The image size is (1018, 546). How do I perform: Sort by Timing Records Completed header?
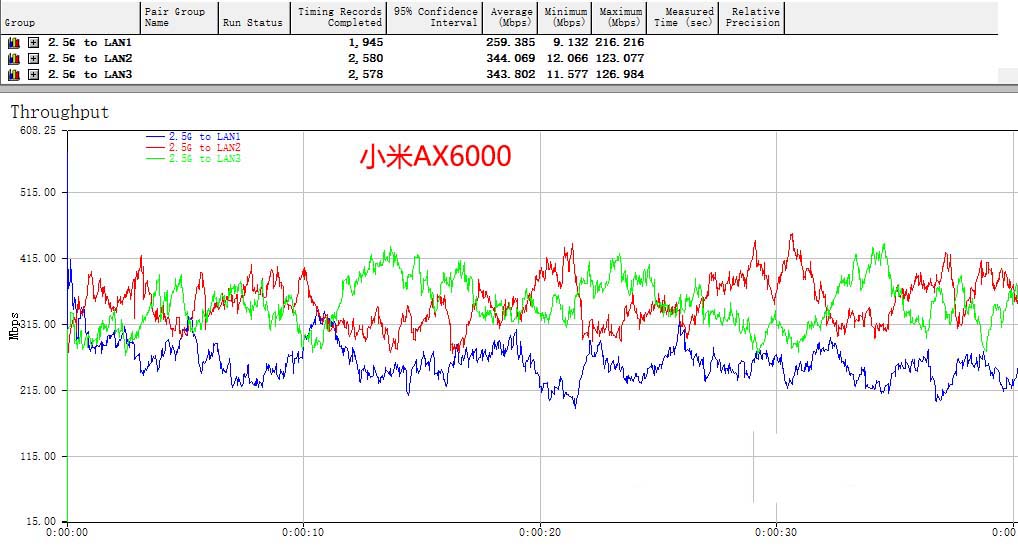[338, 18]
